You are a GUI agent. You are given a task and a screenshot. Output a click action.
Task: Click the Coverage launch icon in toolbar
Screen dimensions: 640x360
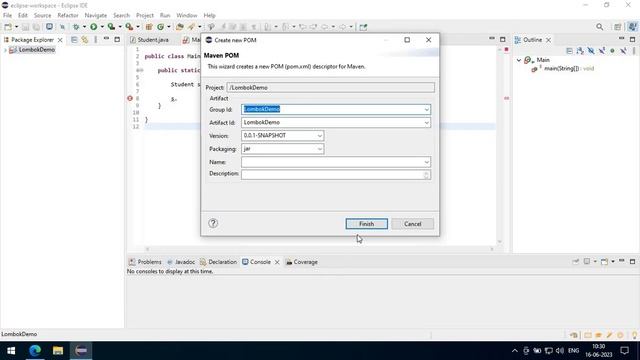(x=111, y=27)
